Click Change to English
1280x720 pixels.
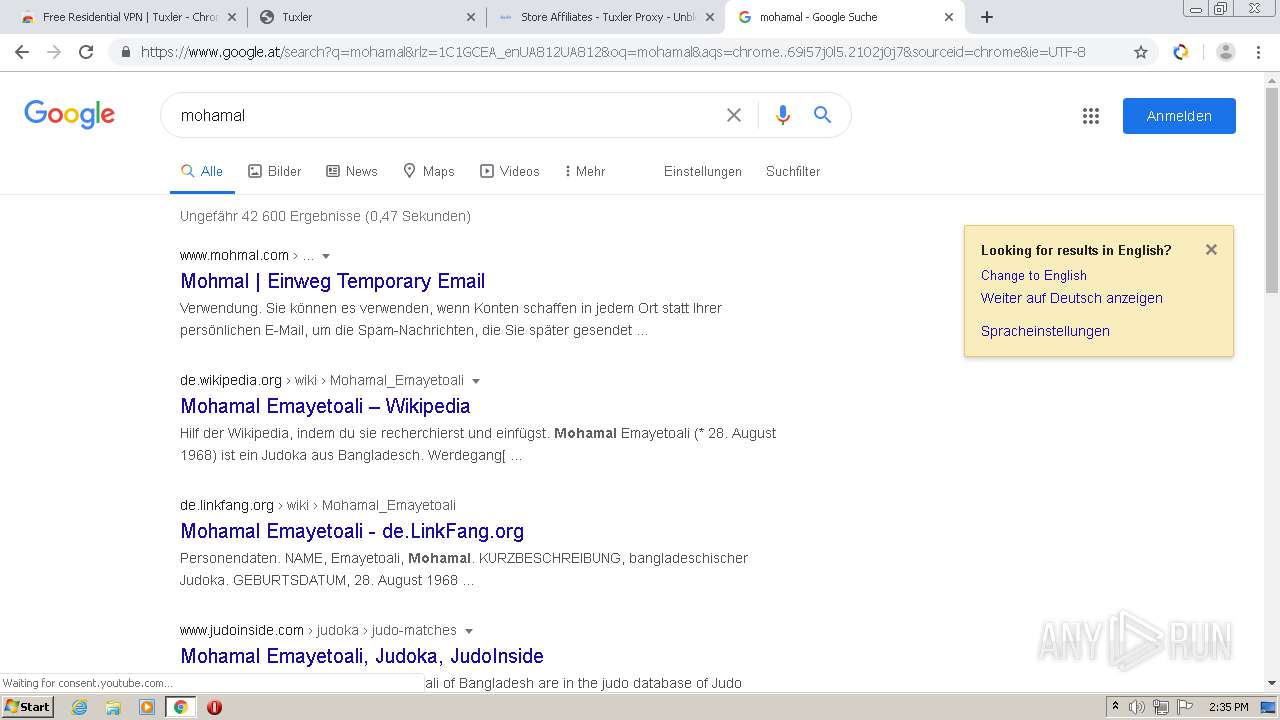pyautogui.click(x=1033, y=275)
